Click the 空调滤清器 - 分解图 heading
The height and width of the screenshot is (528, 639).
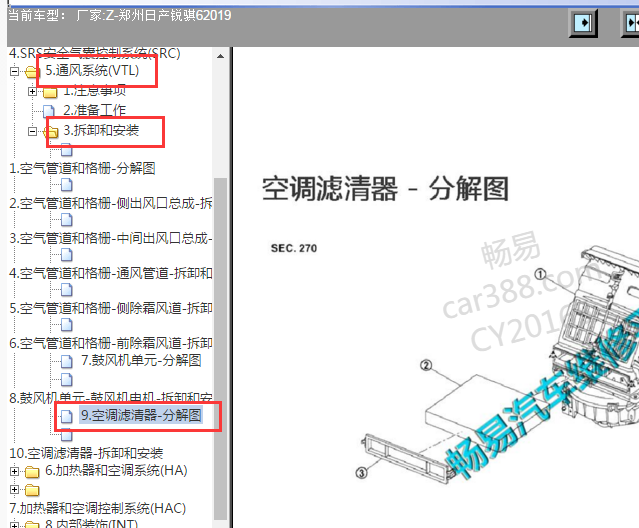click(385, 189)
